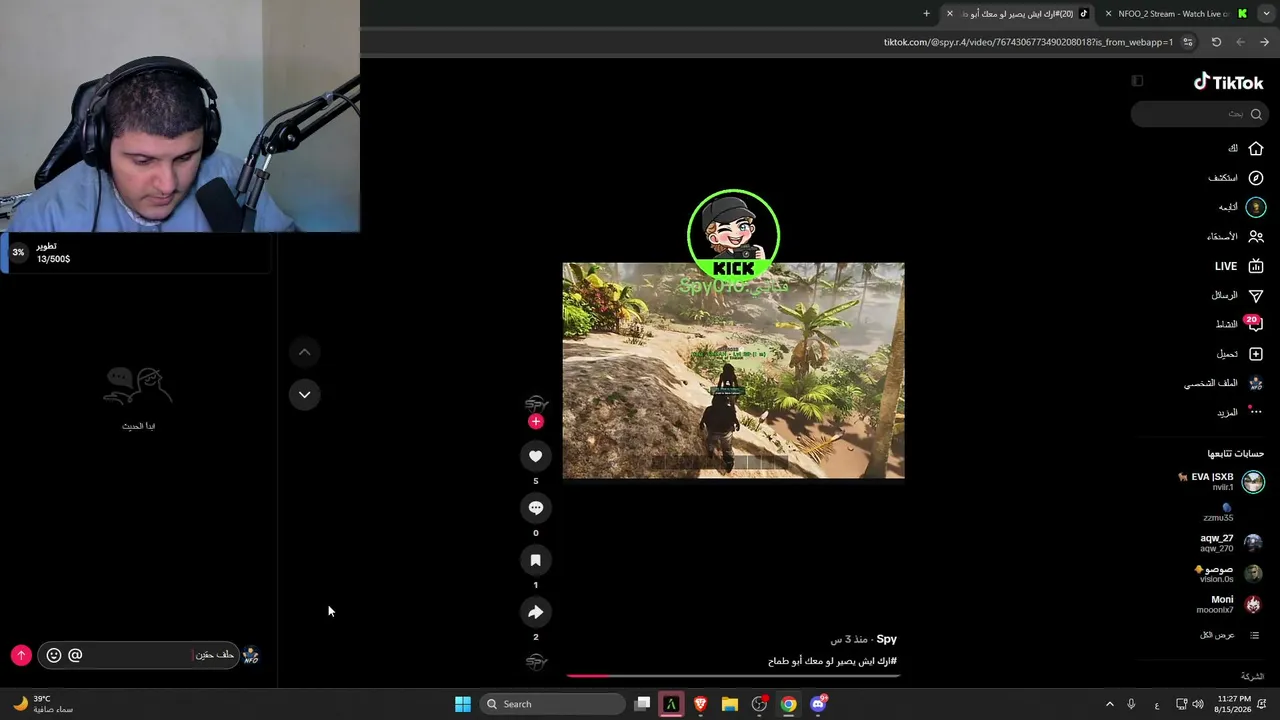The height and width of the screenshot is (720, 1280).
Task: Open the Upload plus icon
Action: coord(1256,354)
